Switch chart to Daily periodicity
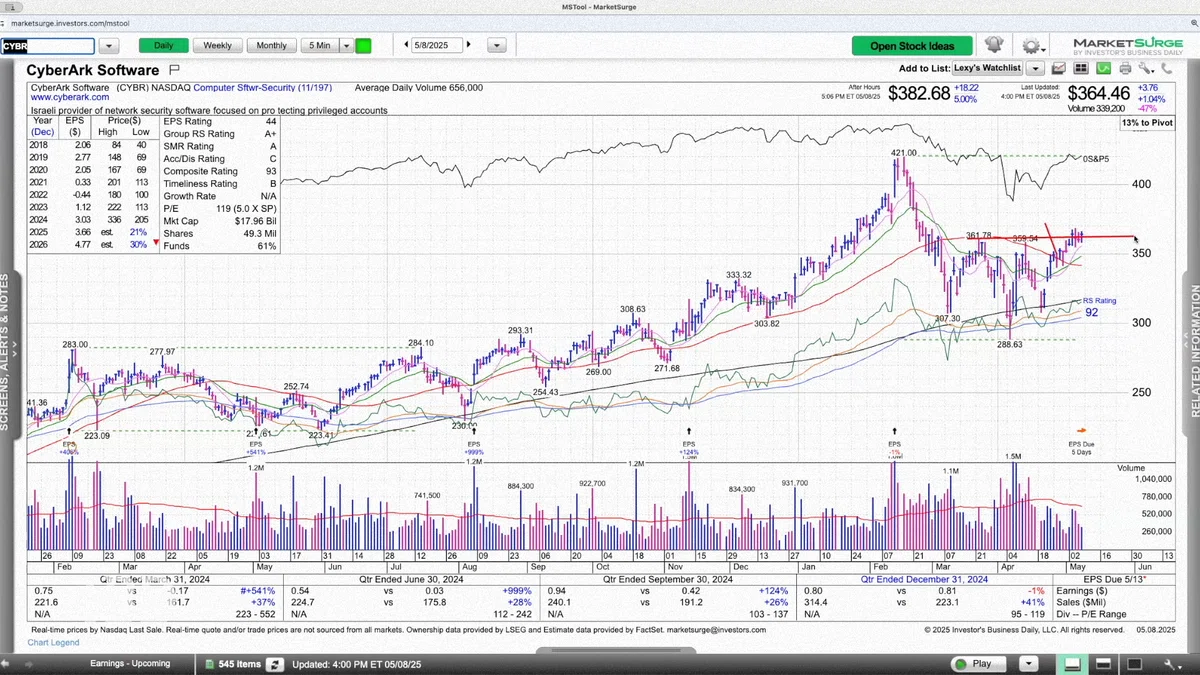The image size is (1200, 675). pos(163,45)
